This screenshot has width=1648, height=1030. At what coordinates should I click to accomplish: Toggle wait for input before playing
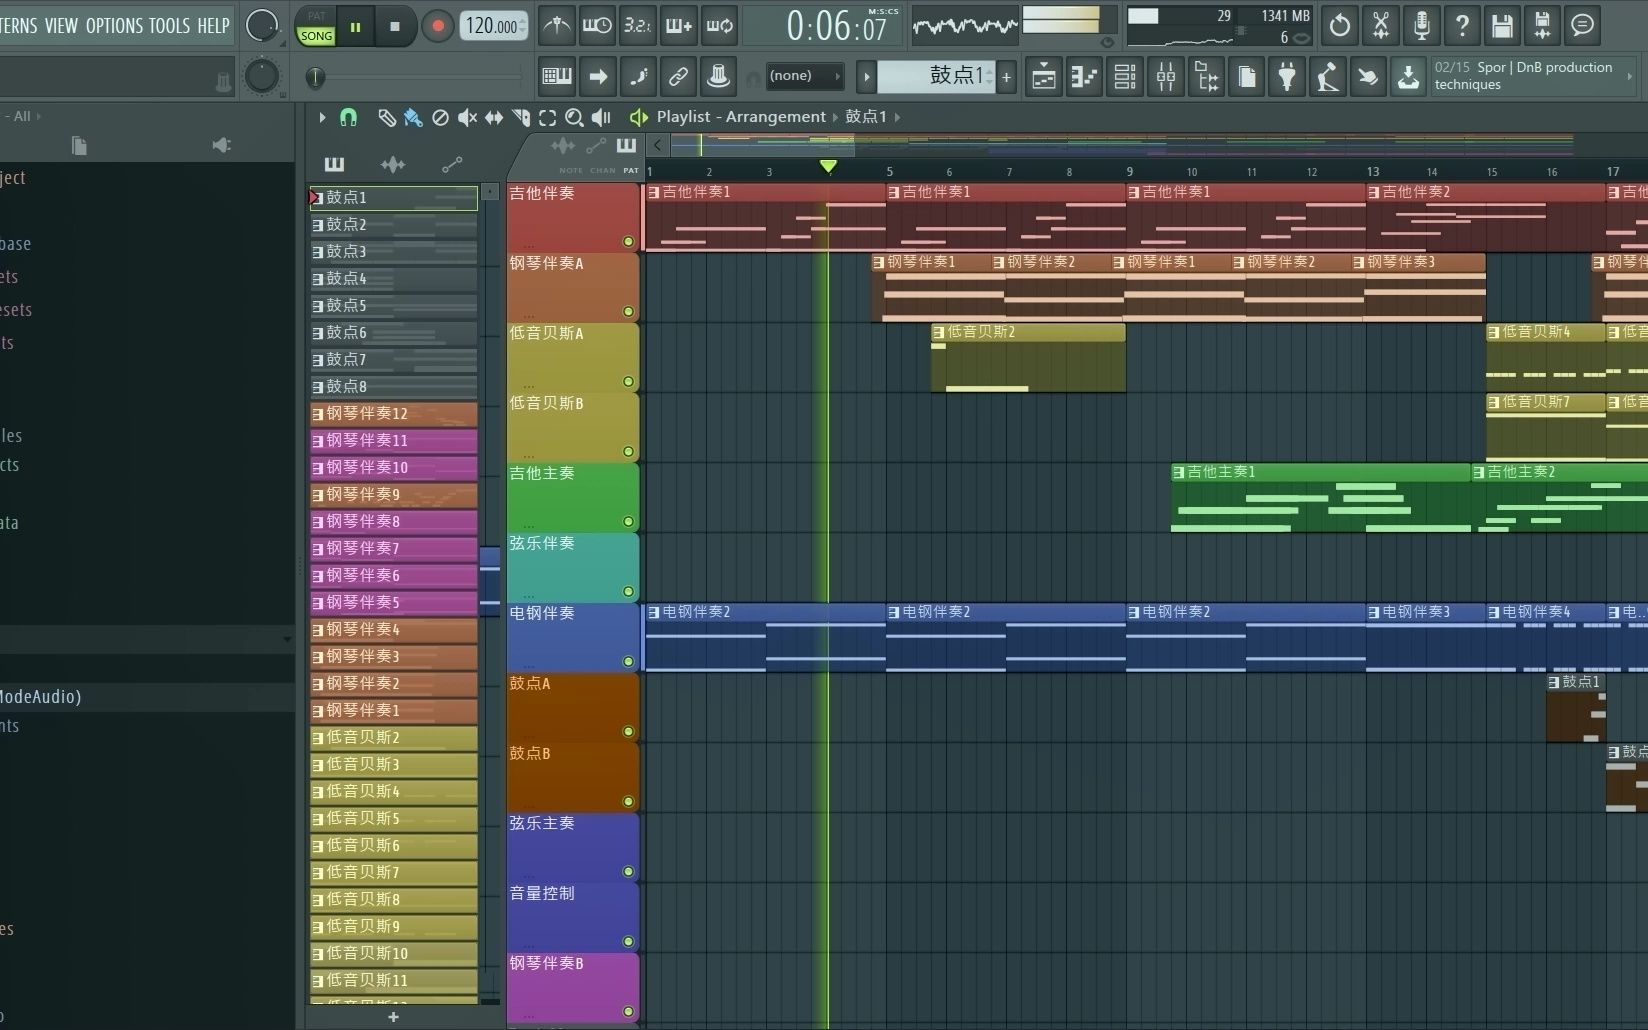click(x=597, y=26)
